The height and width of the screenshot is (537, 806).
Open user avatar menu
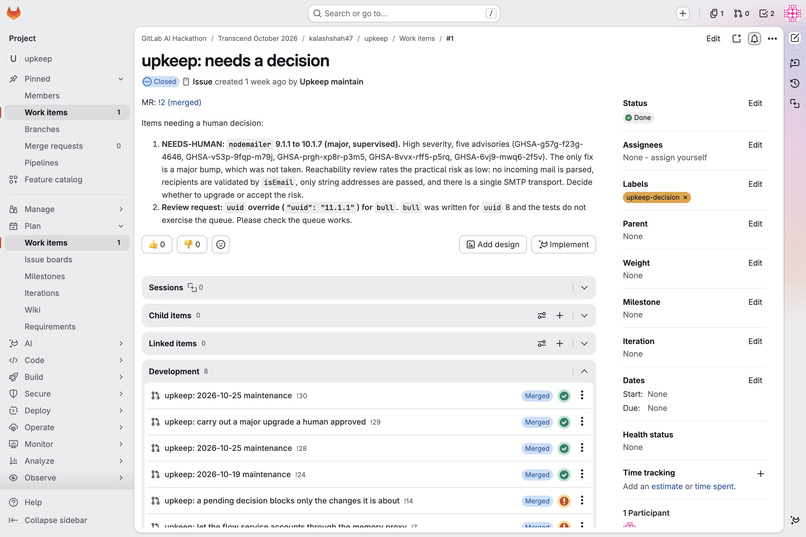792,13
